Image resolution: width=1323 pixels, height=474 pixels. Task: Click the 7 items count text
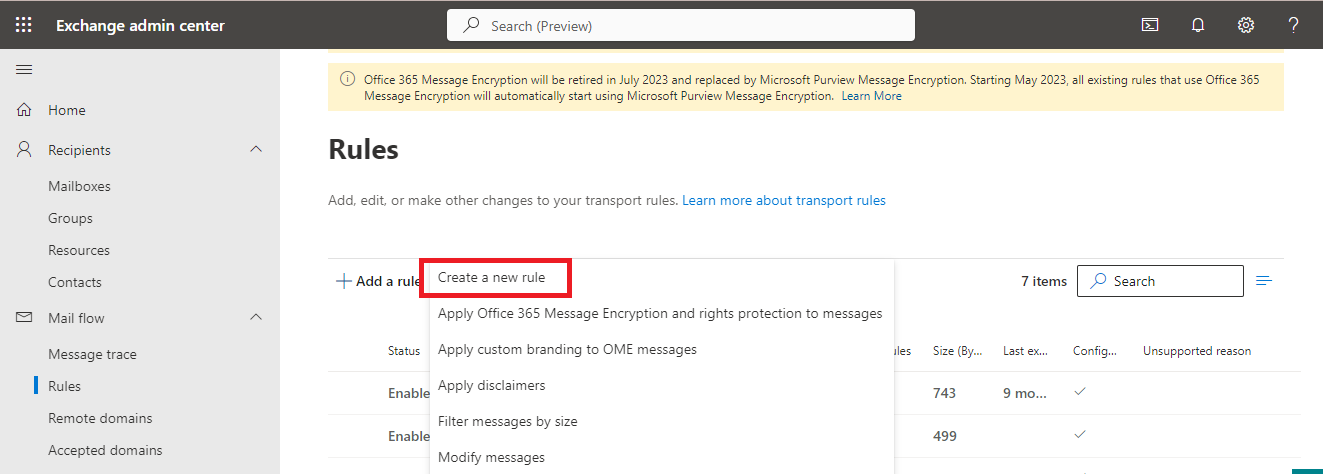point(1044,281)
